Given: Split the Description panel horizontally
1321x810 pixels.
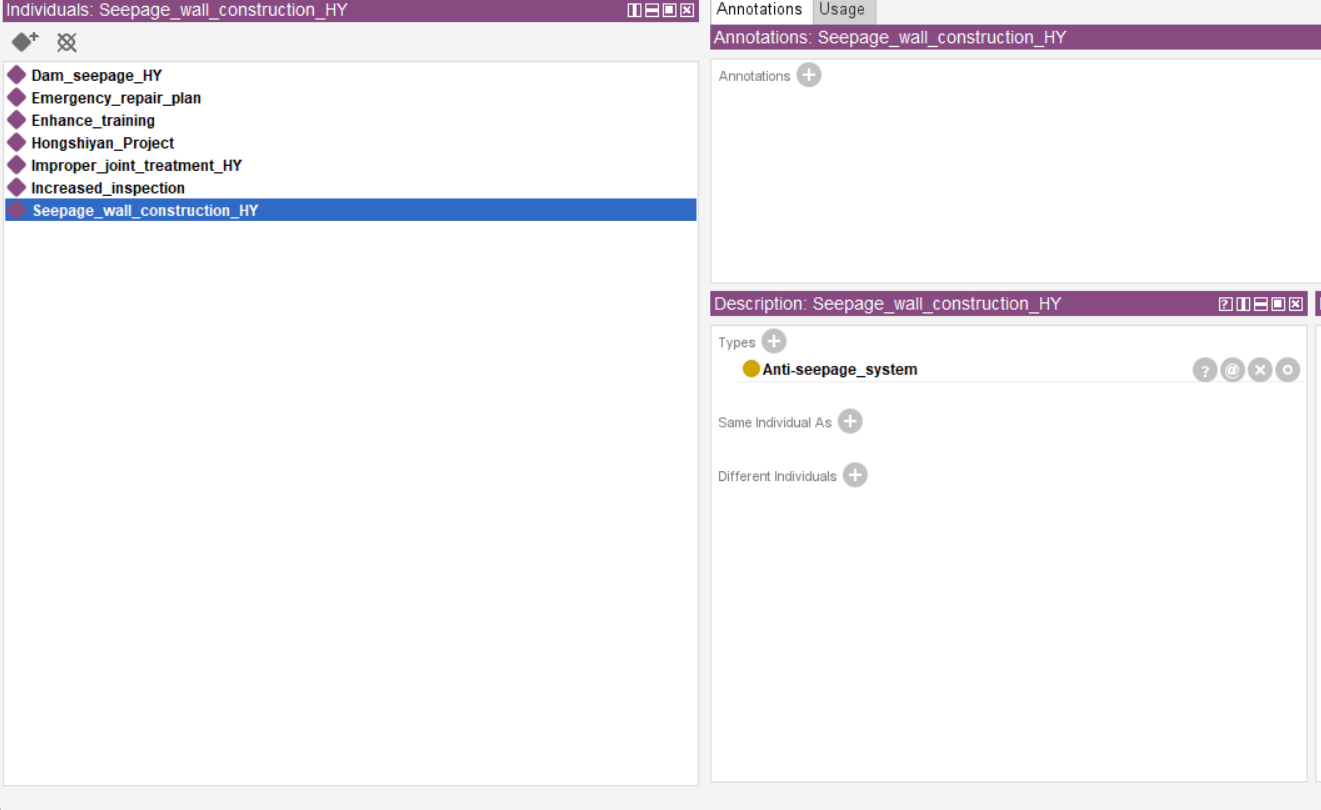Looking at the screenshot, I should pyautogui.click(x=1261, y=304).
